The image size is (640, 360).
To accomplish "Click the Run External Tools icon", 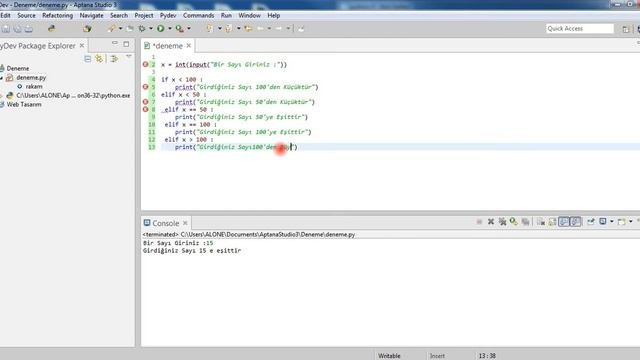I will [180, 29].
